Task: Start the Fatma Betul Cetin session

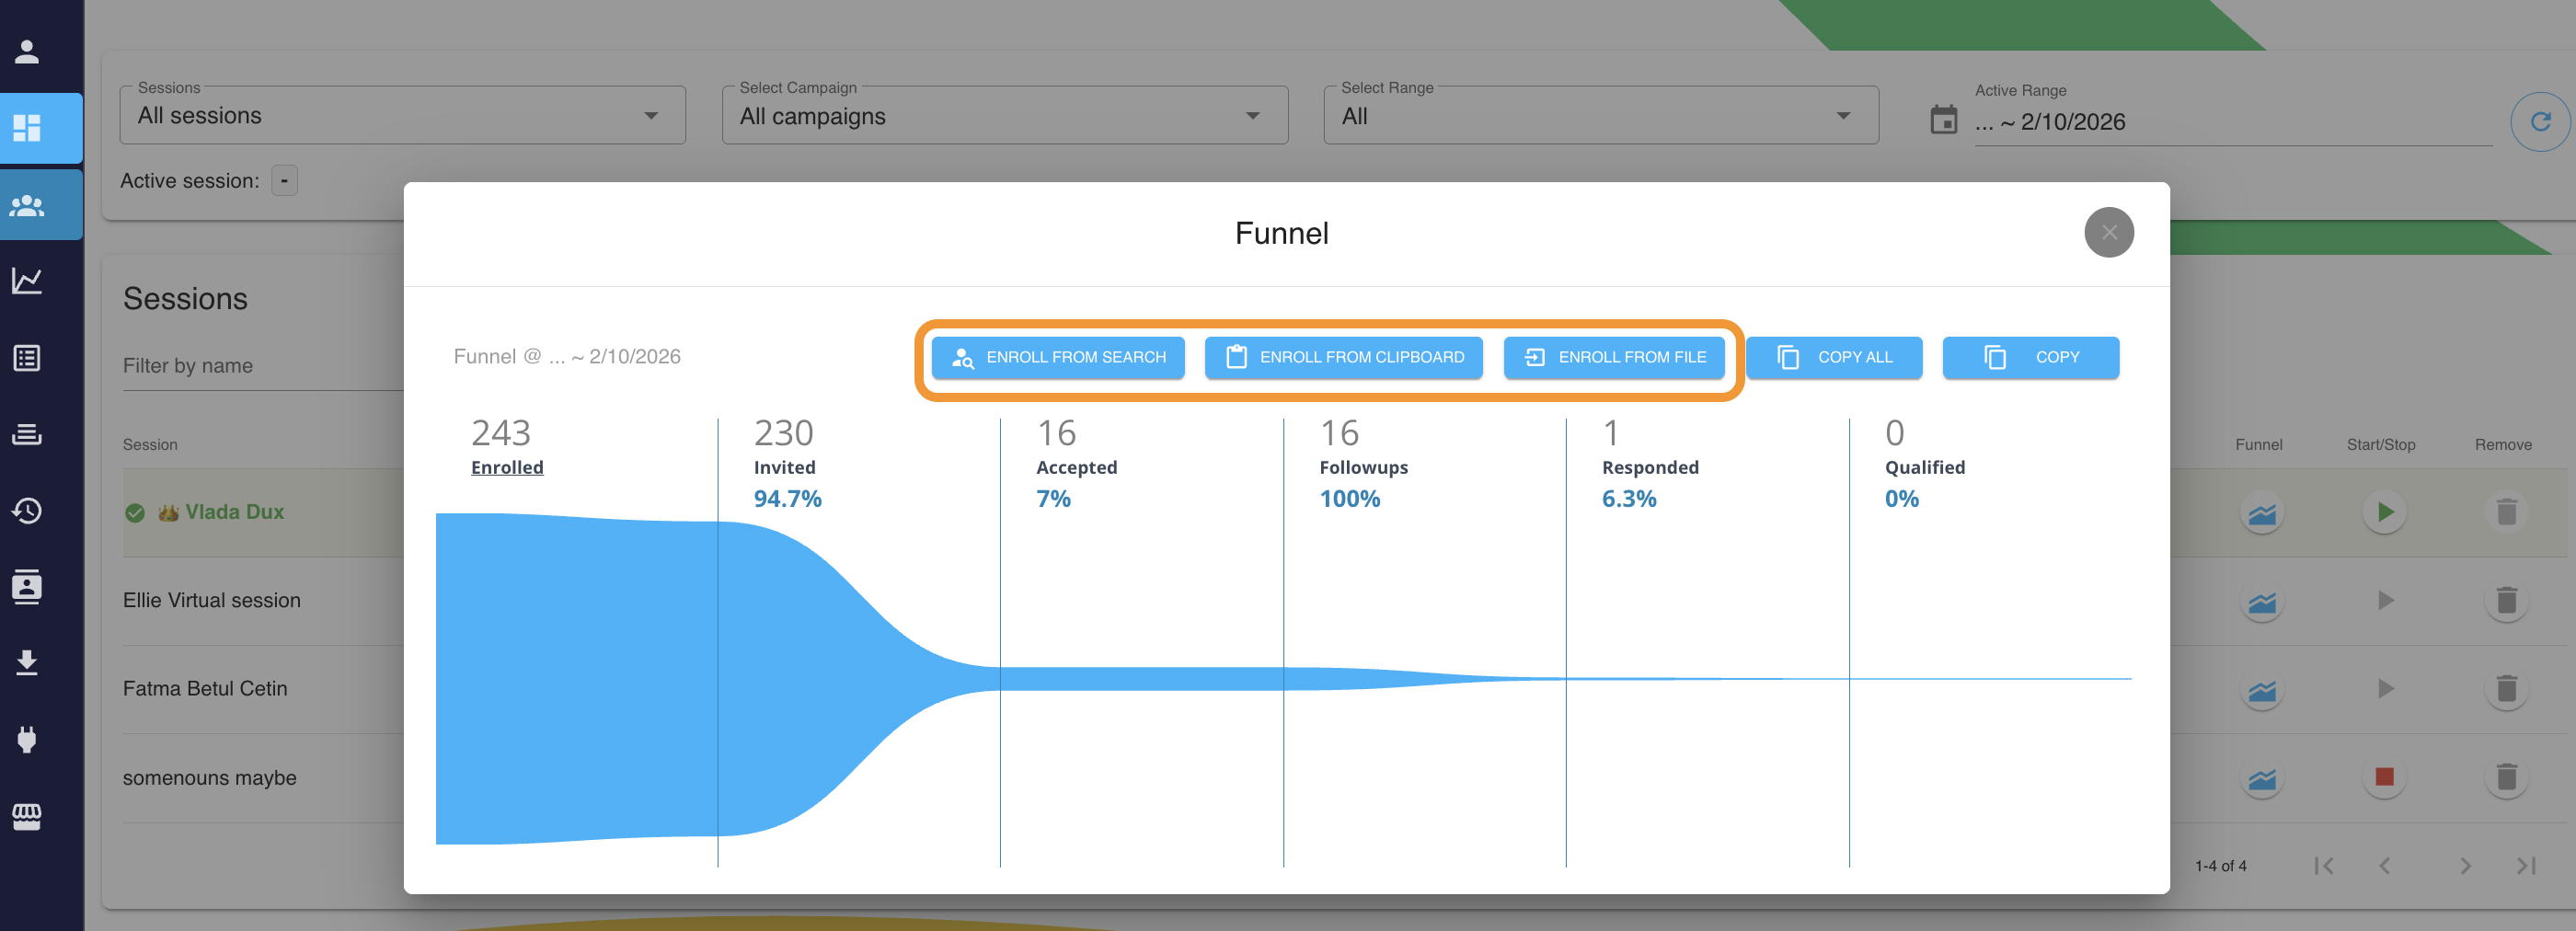Action: [x=2384, y=689]
